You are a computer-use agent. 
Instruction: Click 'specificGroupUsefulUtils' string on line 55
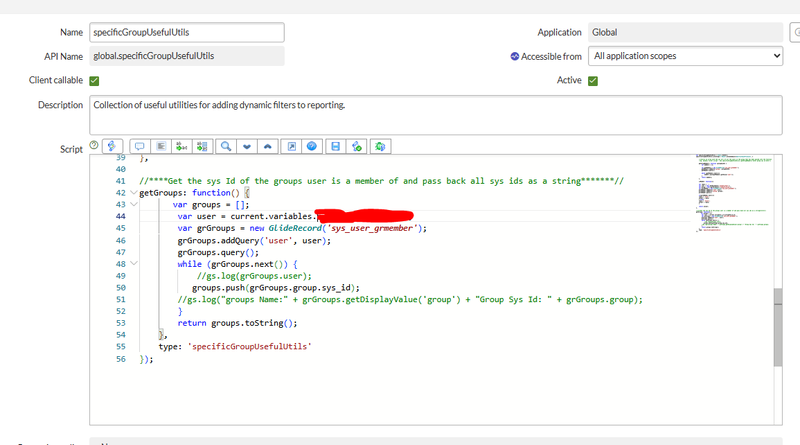[249, 347]
